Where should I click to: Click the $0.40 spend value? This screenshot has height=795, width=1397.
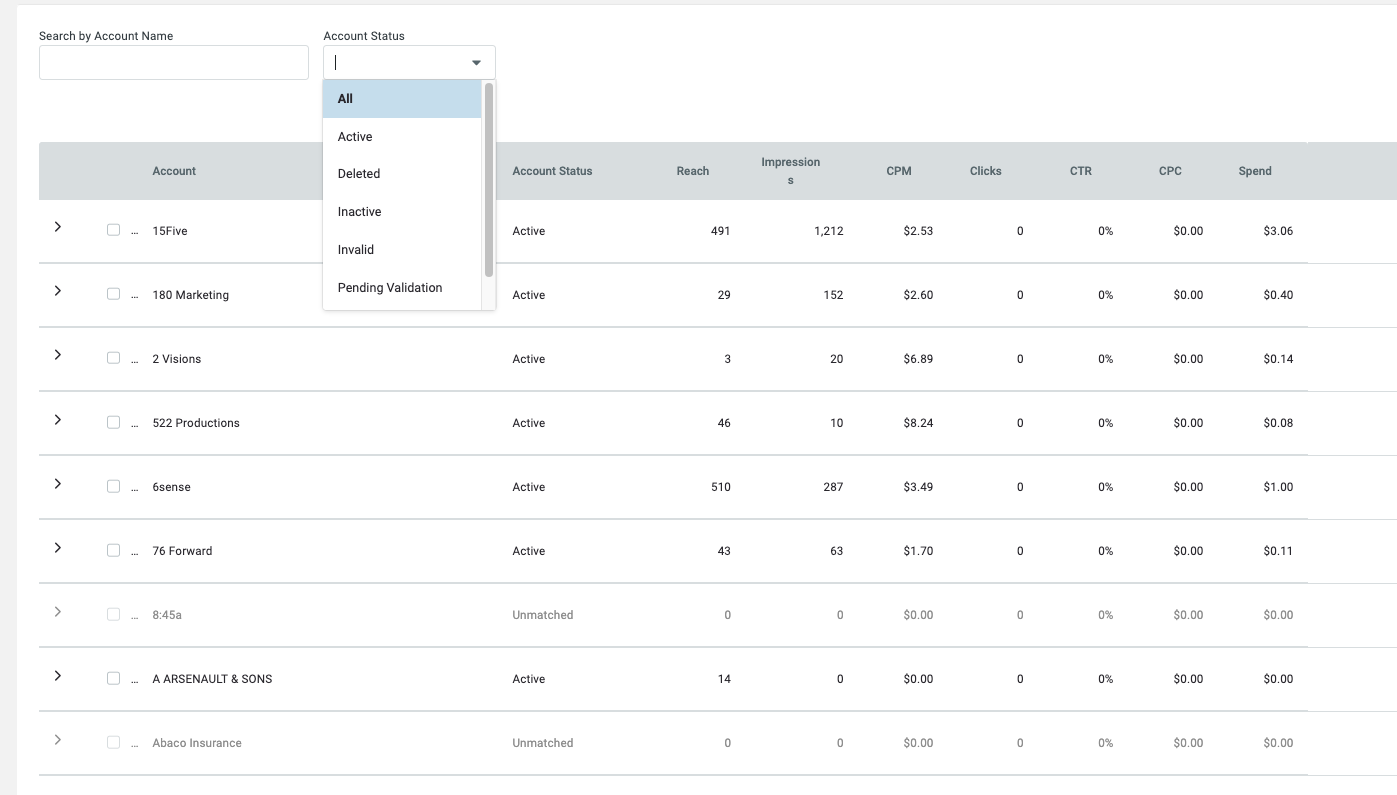pos(1278,295)
